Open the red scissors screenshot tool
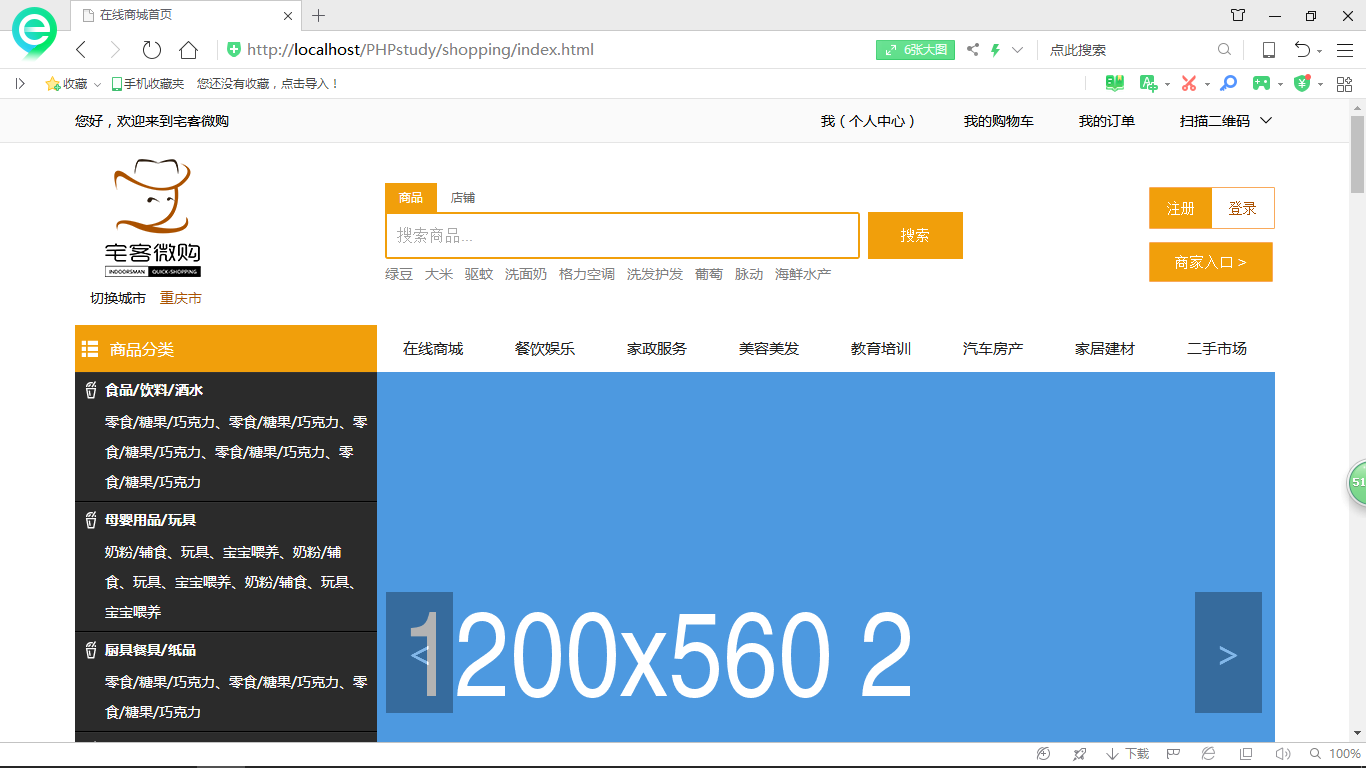This screenshot has width=1366, height=768. [1188, 84]
